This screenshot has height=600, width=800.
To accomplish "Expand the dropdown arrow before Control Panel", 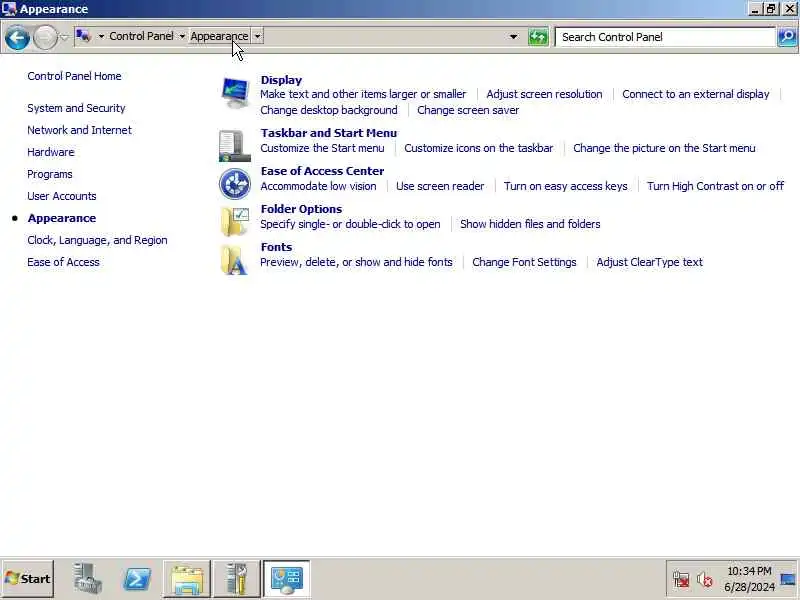I will [101, 36].
